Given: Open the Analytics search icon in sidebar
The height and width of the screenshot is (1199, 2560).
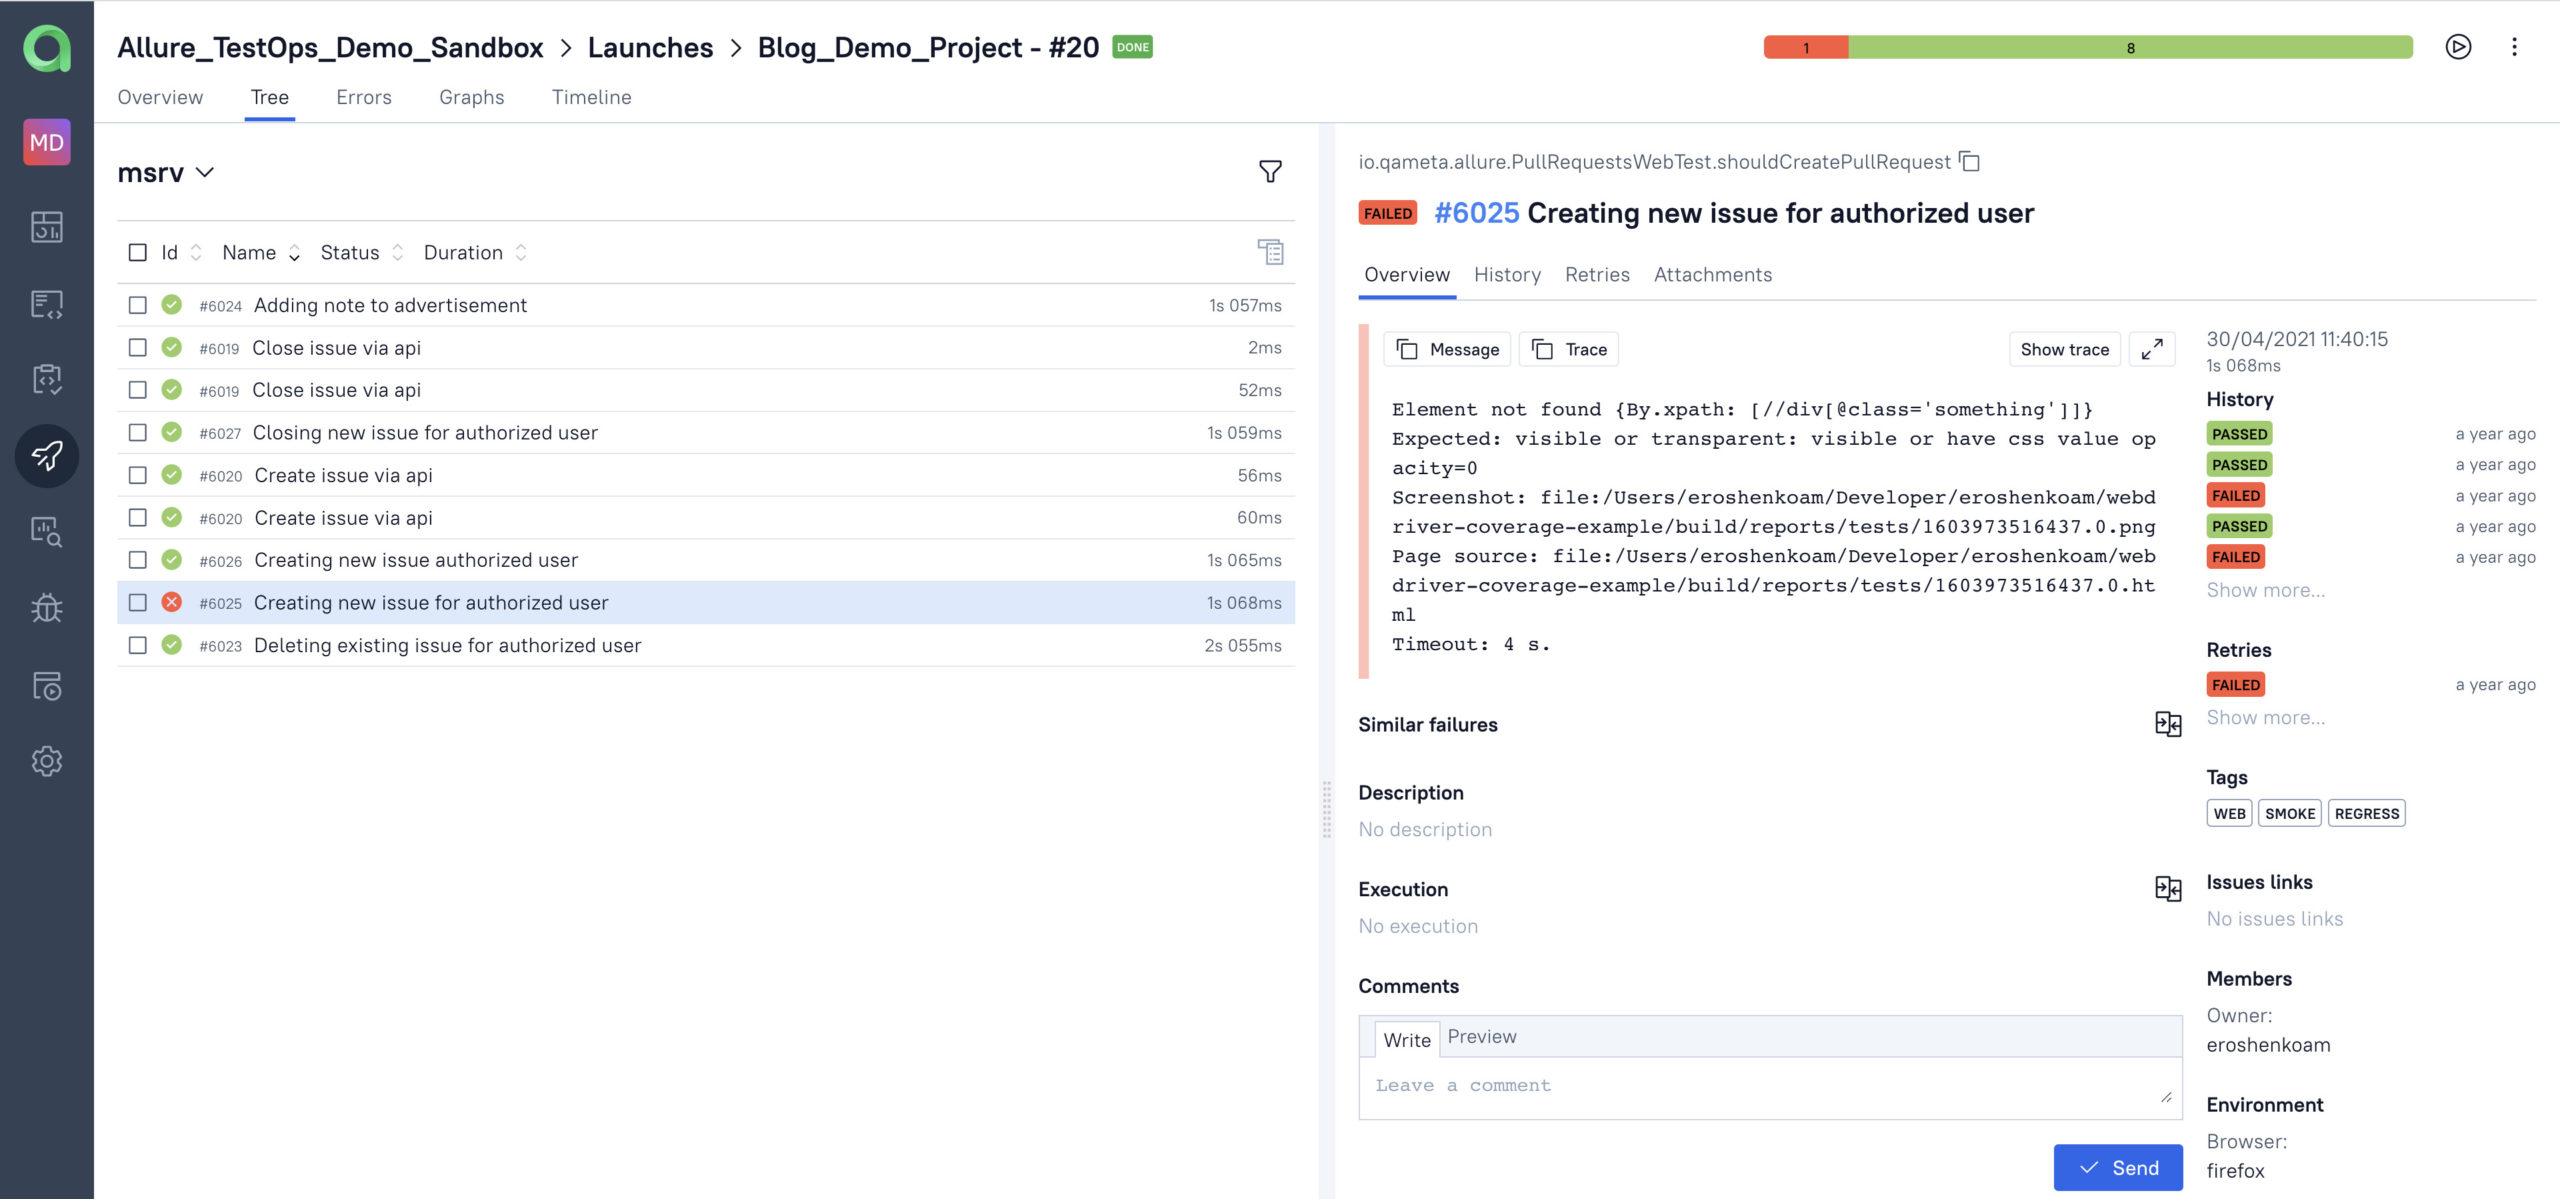Looking at the screenshot, I should click(47, 532).
